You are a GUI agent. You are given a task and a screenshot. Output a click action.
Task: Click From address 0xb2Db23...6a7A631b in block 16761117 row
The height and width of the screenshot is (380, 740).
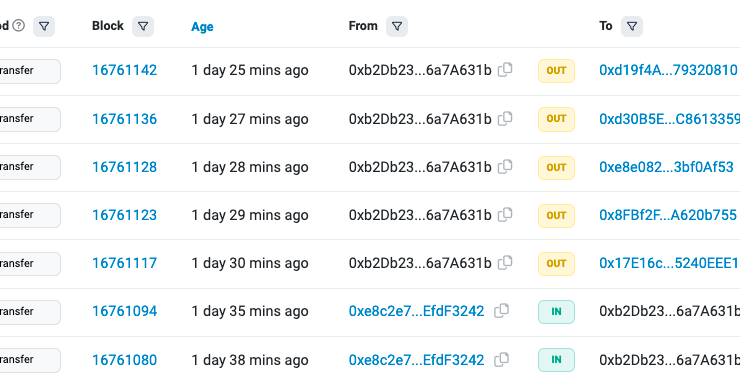tap(420, 263)
